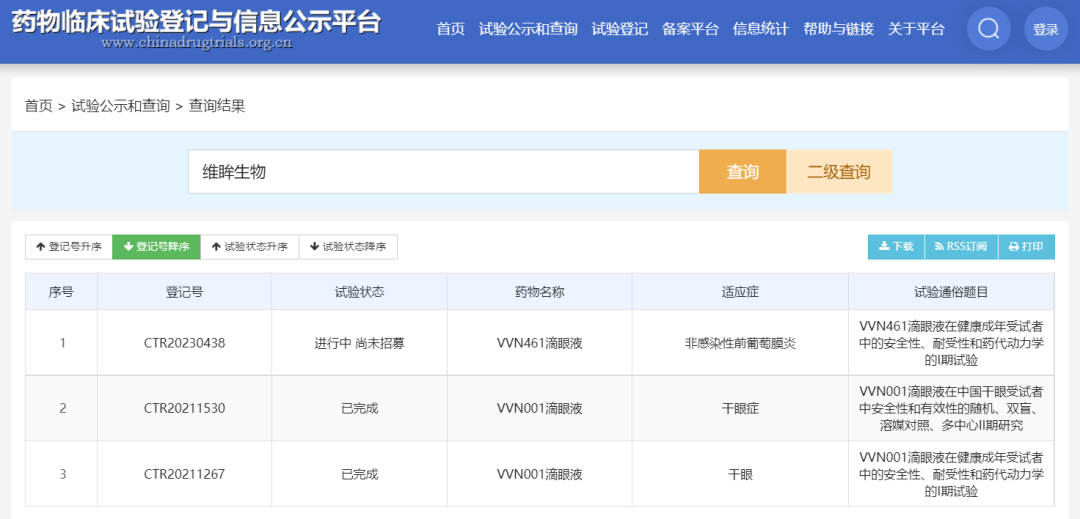1080x519 pixels.
Task: Click the 下载 download button
Action: coord(896,247)
